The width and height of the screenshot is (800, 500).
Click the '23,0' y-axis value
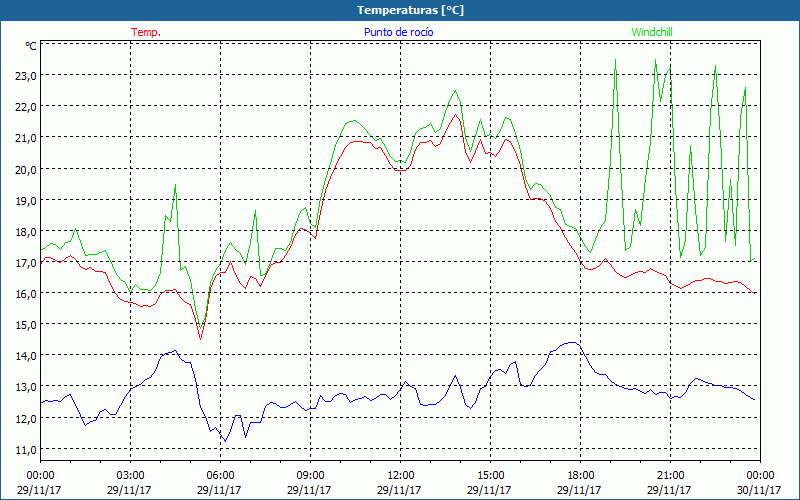(x=26, y=76)
